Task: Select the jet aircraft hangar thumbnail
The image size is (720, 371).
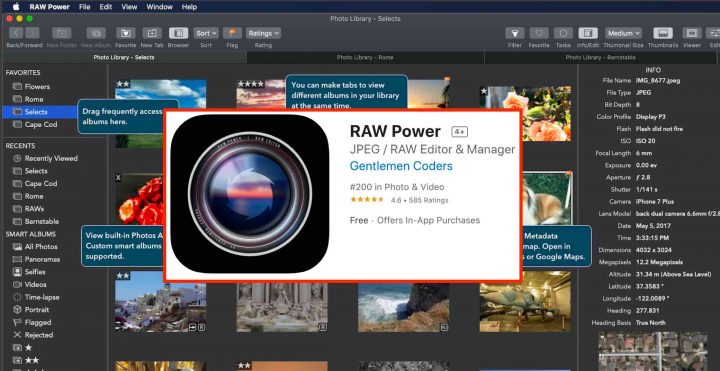Action: click(x=525, y=302)
